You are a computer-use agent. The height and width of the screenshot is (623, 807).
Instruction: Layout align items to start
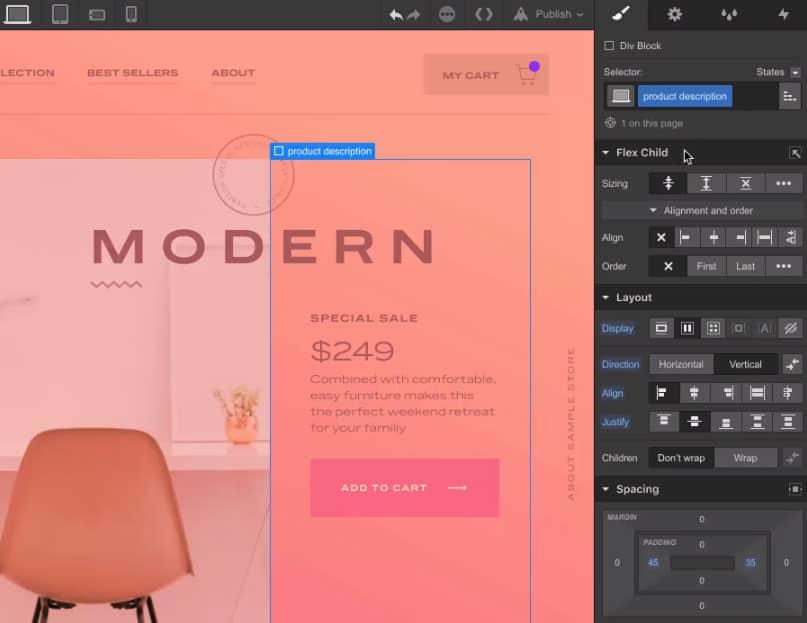[662, 393]
